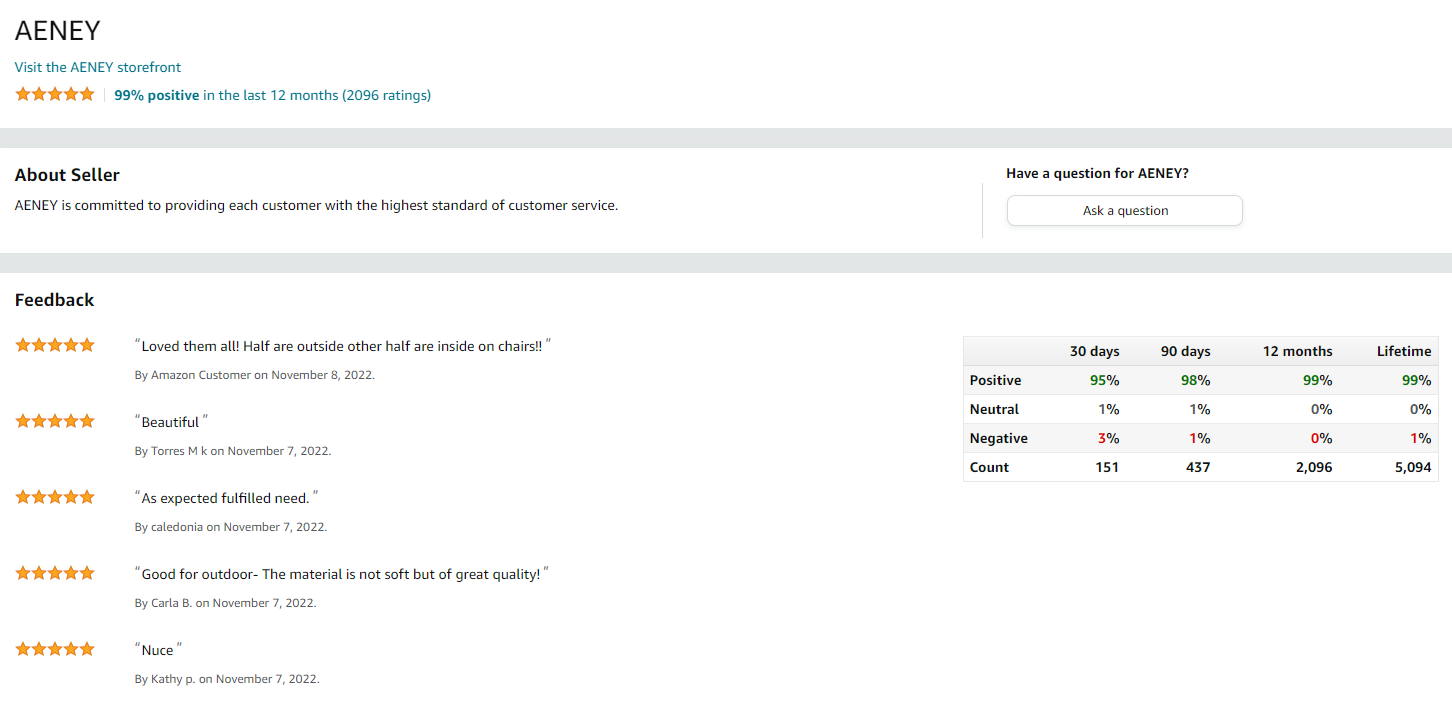Click the 'Loved them all!' review text
Viewport: 1452px width, 702px height.
[342, 346]
